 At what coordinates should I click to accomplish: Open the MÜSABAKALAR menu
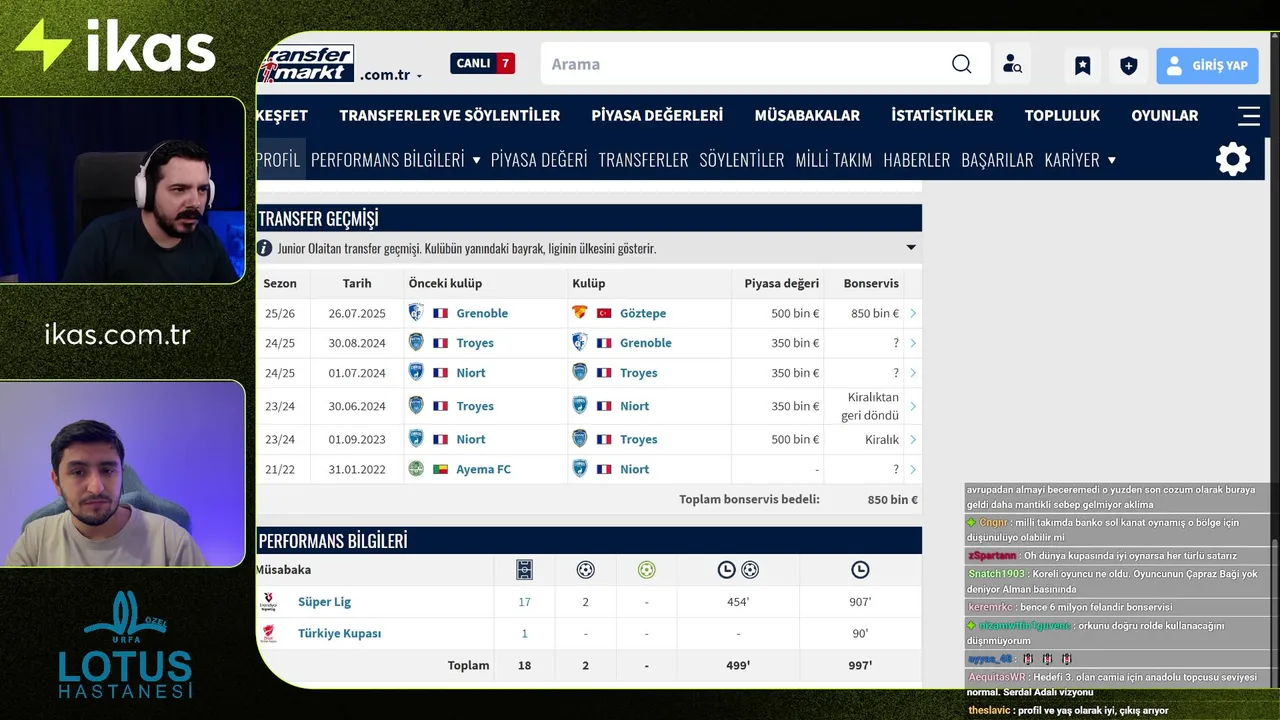coord(807,115)
